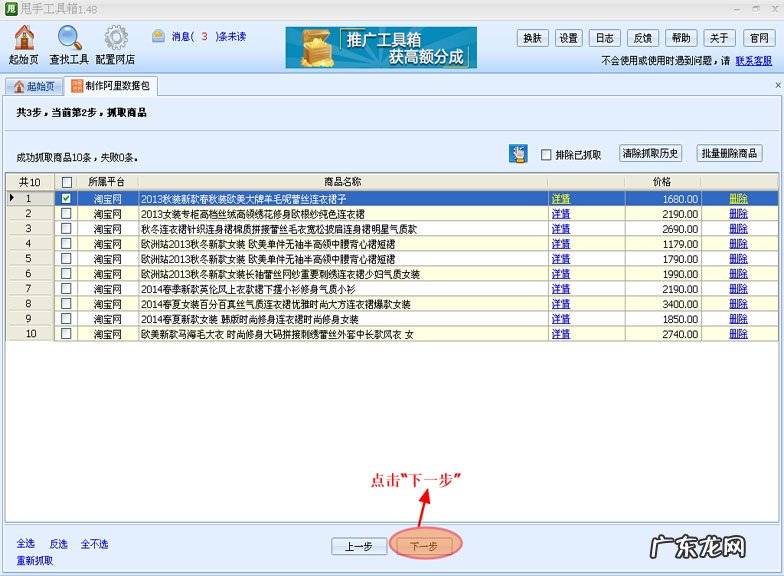Open the 起始页 home icon in toolbar

click(x=24, y=45)
